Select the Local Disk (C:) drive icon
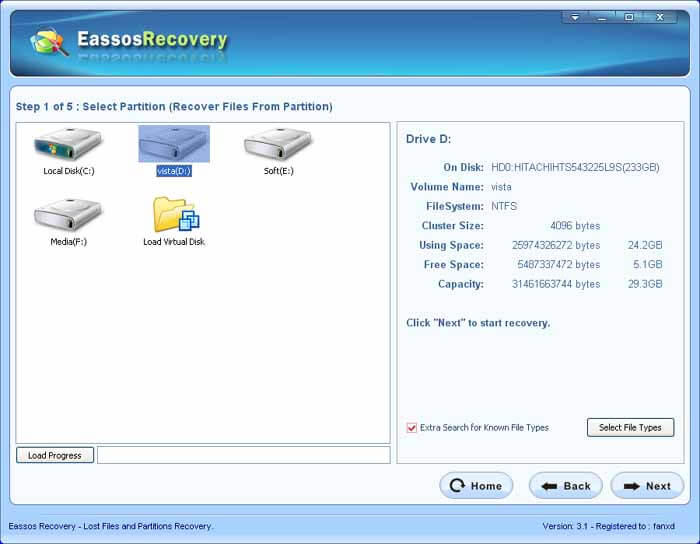 click(x=68, y=144)
